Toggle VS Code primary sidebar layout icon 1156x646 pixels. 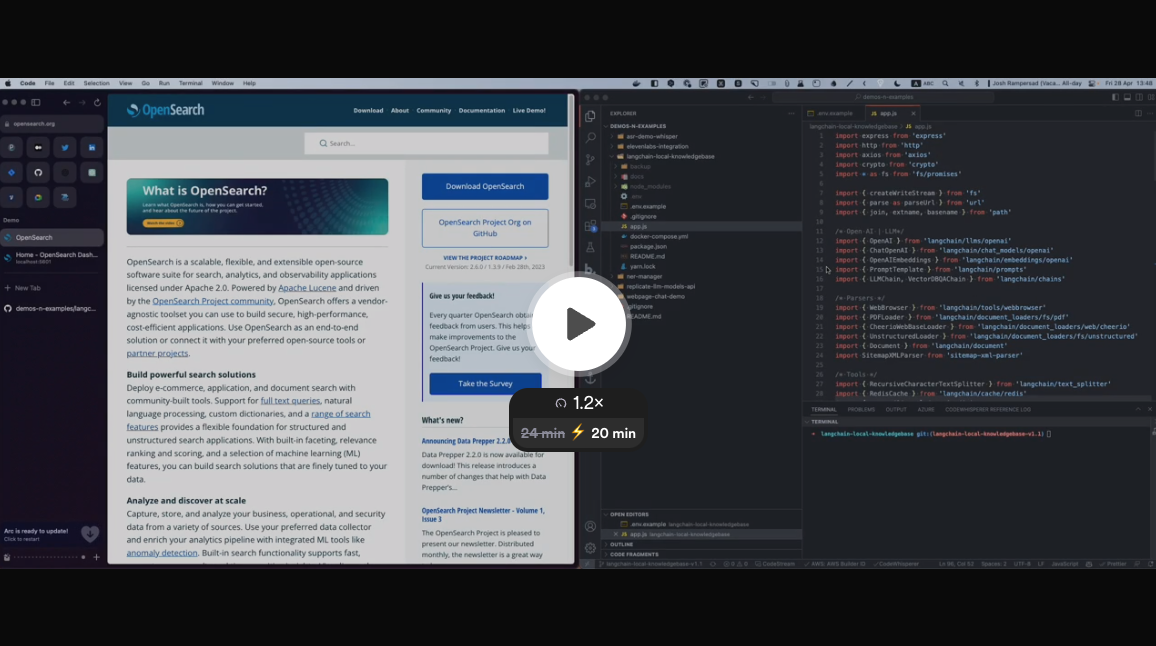(1115, 97)
